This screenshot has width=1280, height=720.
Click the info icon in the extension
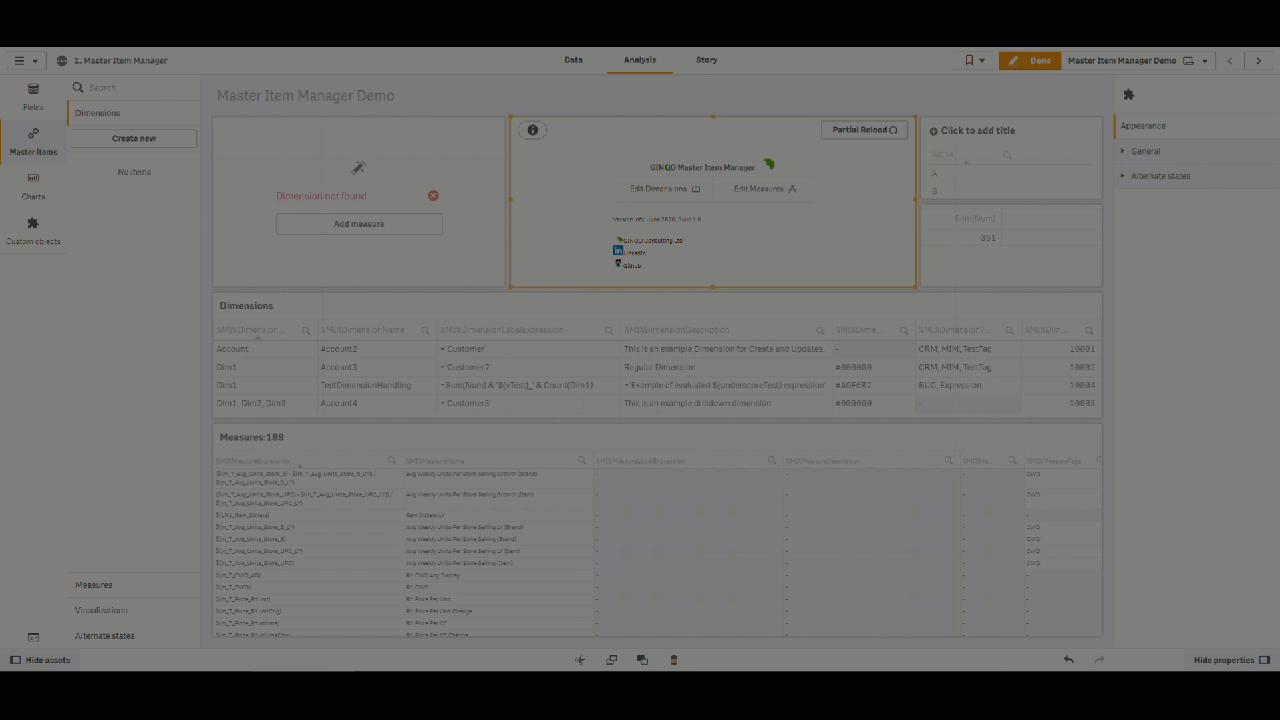532,130
